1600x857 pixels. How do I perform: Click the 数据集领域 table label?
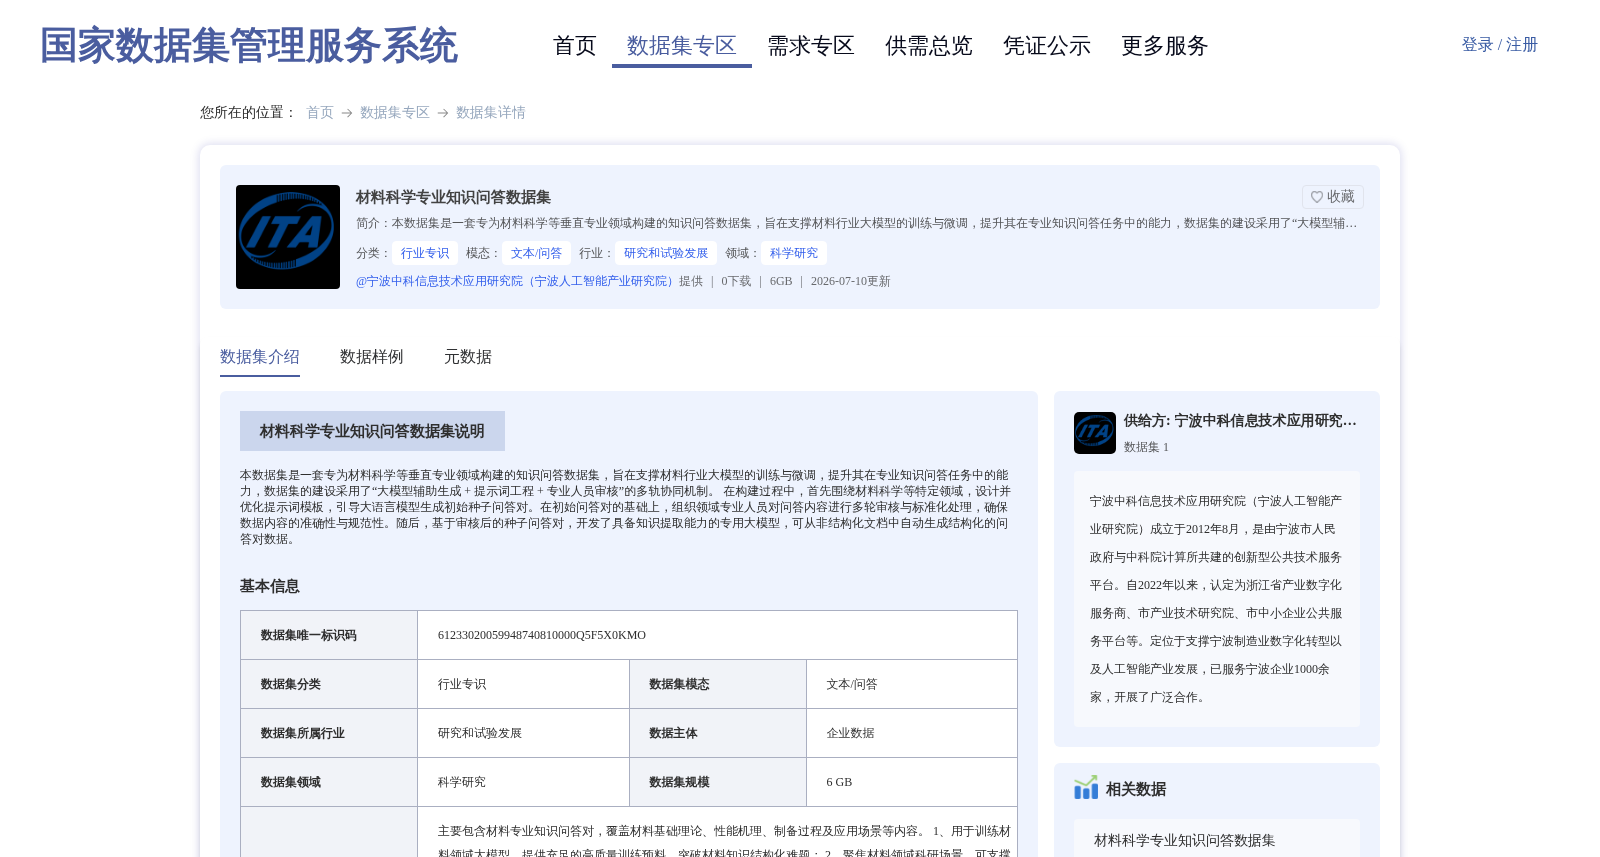(291, 782)
